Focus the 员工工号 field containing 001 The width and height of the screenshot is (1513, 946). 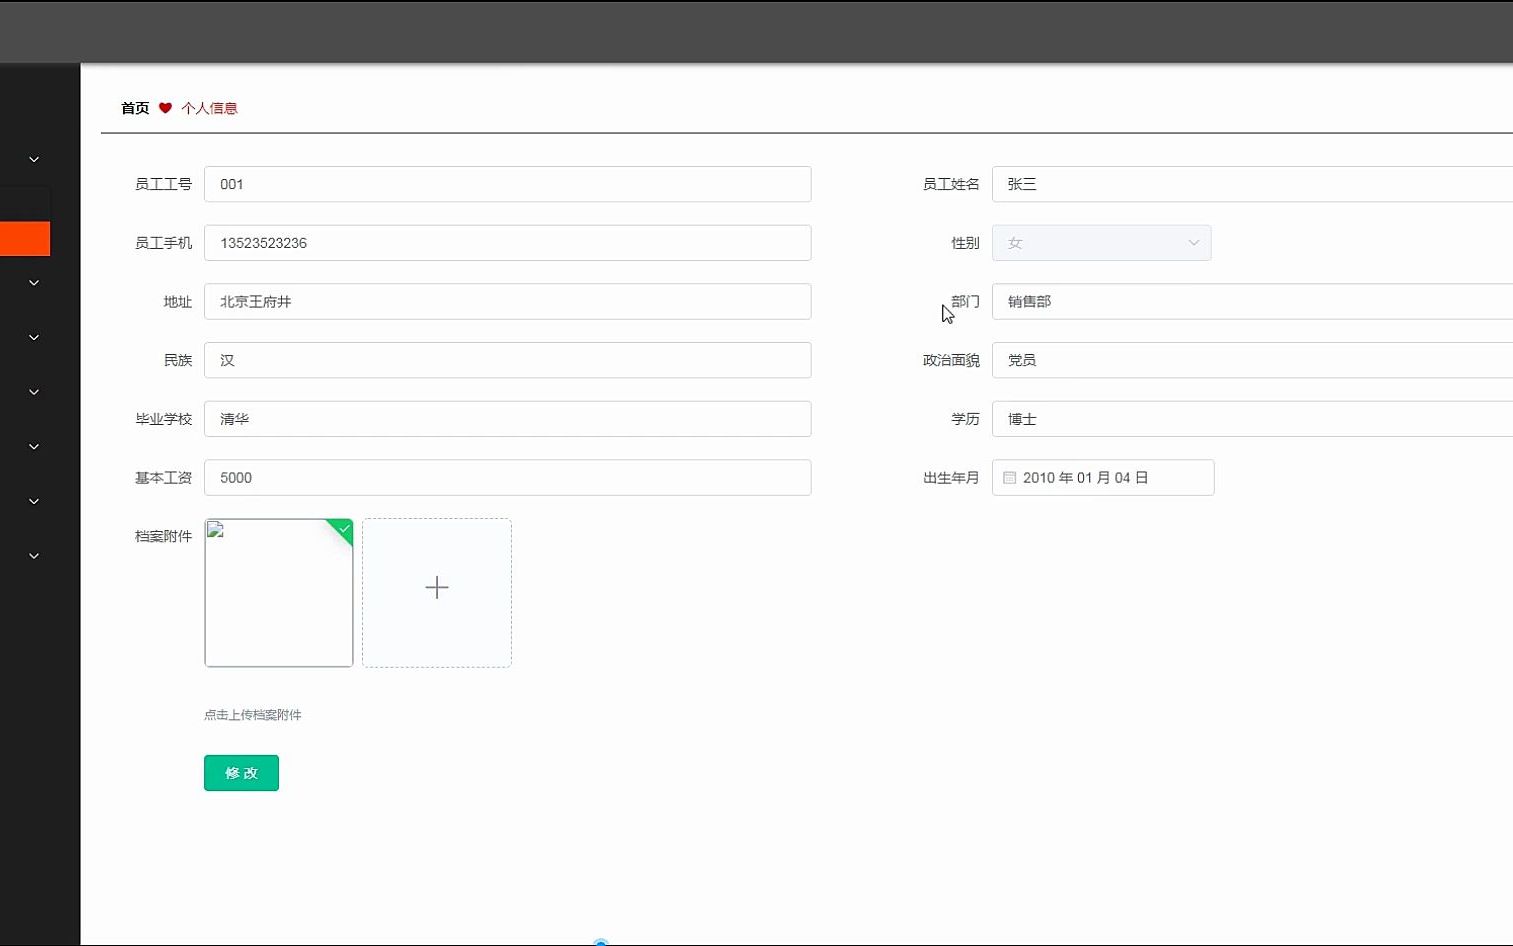tap(507, 184)
